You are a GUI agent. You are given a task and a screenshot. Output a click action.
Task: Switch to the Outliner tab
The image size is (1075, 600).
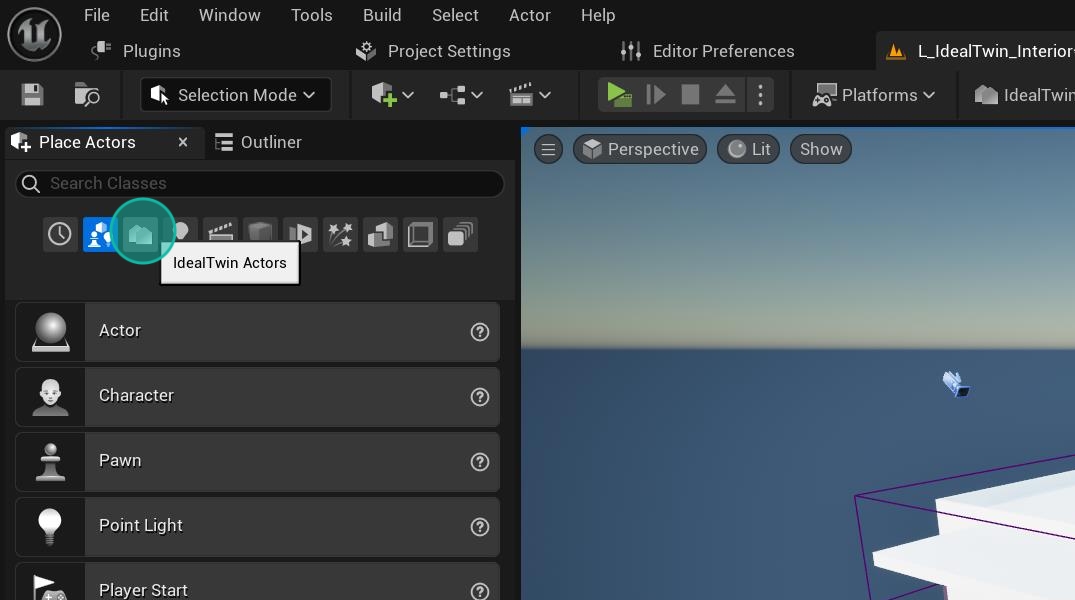click(258, 142)
